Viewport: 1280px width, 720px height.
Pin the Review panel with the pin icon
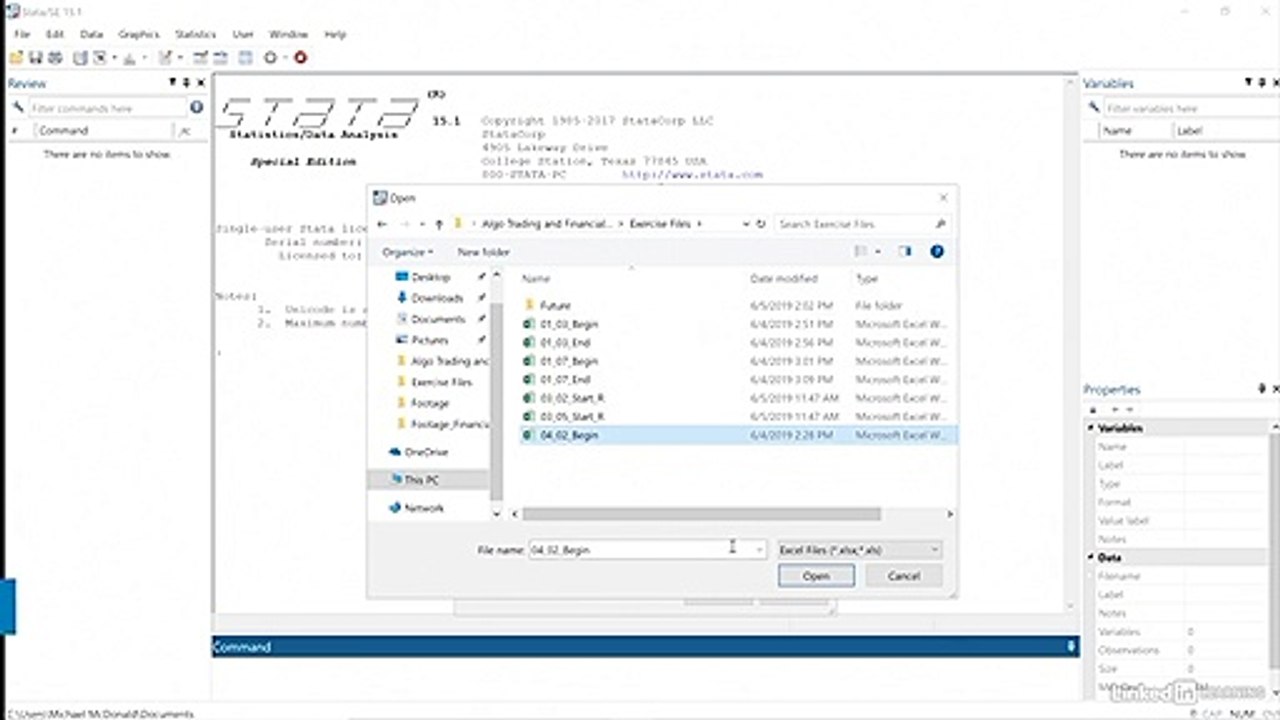186,83
